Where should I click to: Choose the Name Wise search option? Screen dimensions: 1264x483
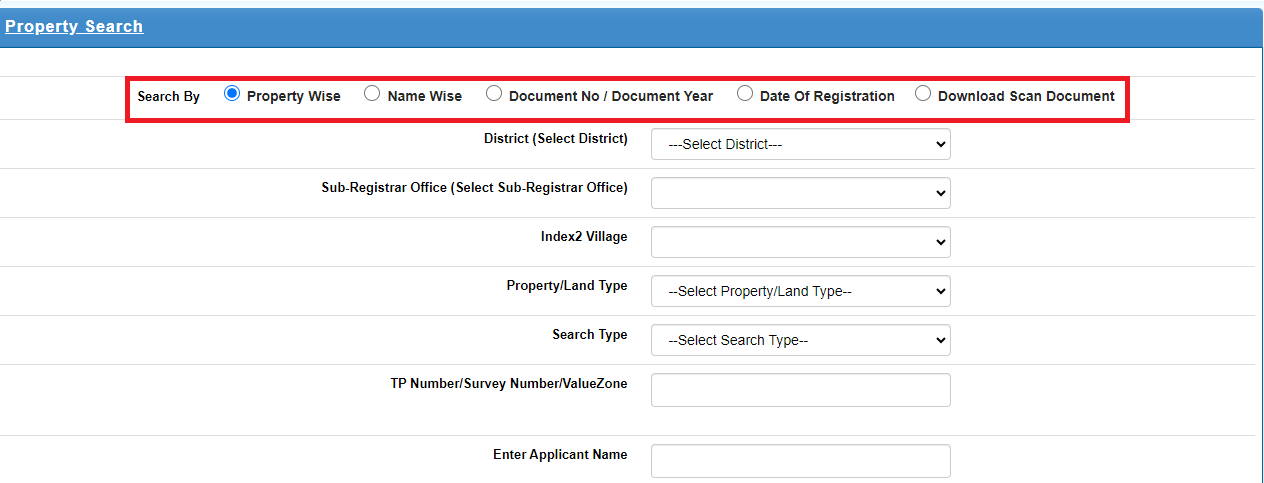coord(372,94)
